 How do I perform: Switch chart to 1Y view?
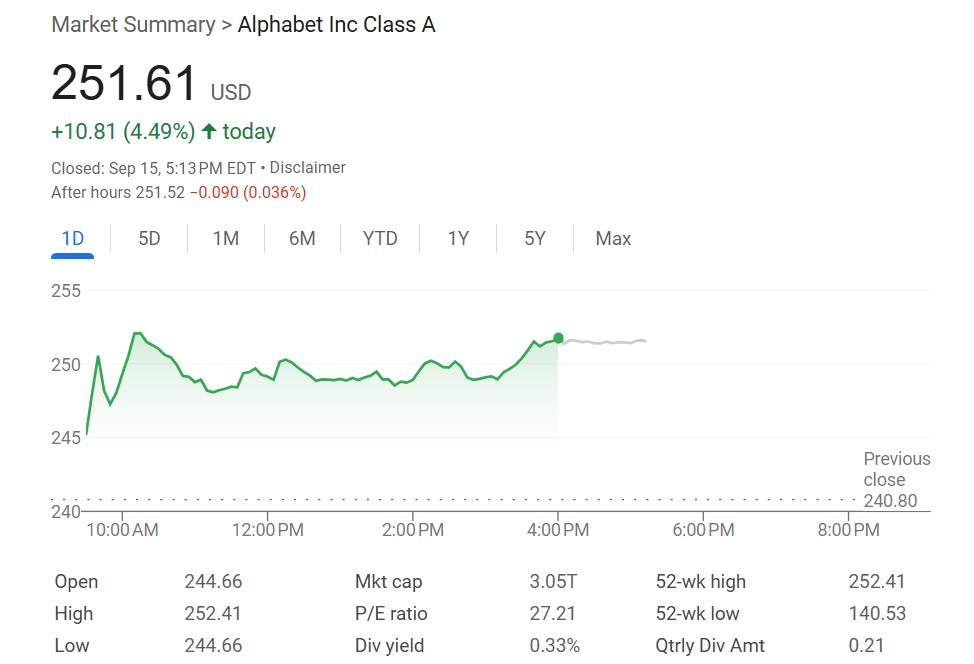(458, 238)
